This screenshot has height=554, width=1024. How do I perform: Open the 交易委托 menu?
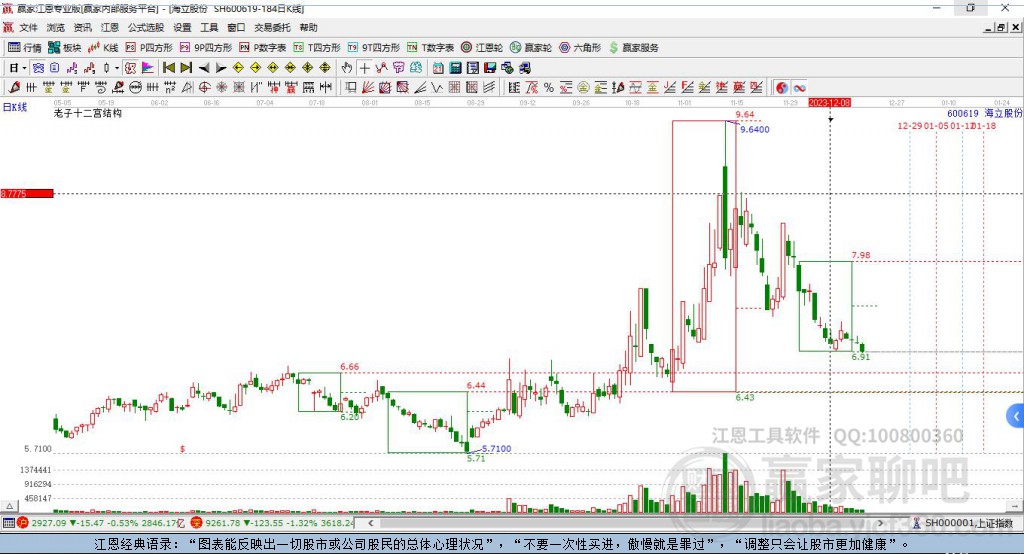tap(272, 27)
